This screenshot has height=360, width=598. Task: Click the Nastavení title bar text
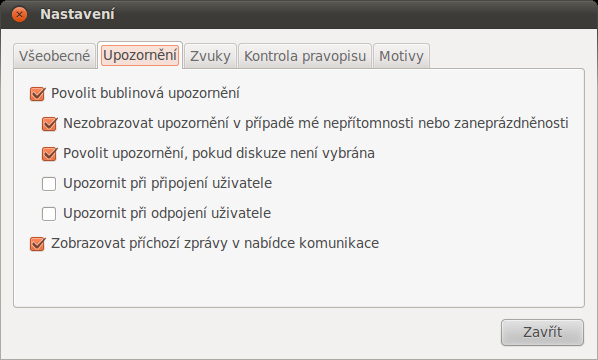[x=77, y=14]
